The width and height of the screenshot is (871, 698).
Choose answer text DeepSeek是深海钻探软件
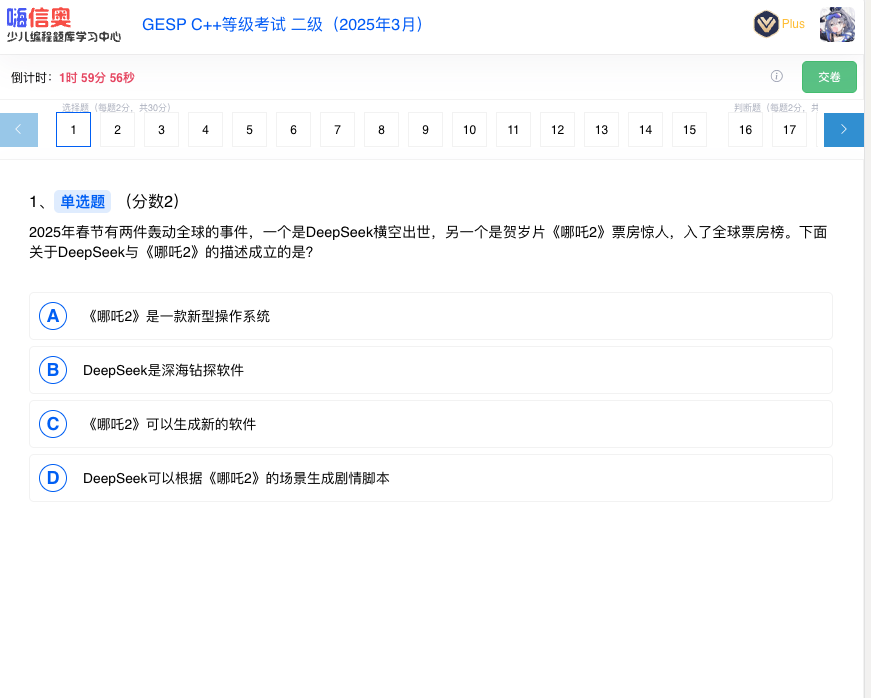[x=163, y=370]
